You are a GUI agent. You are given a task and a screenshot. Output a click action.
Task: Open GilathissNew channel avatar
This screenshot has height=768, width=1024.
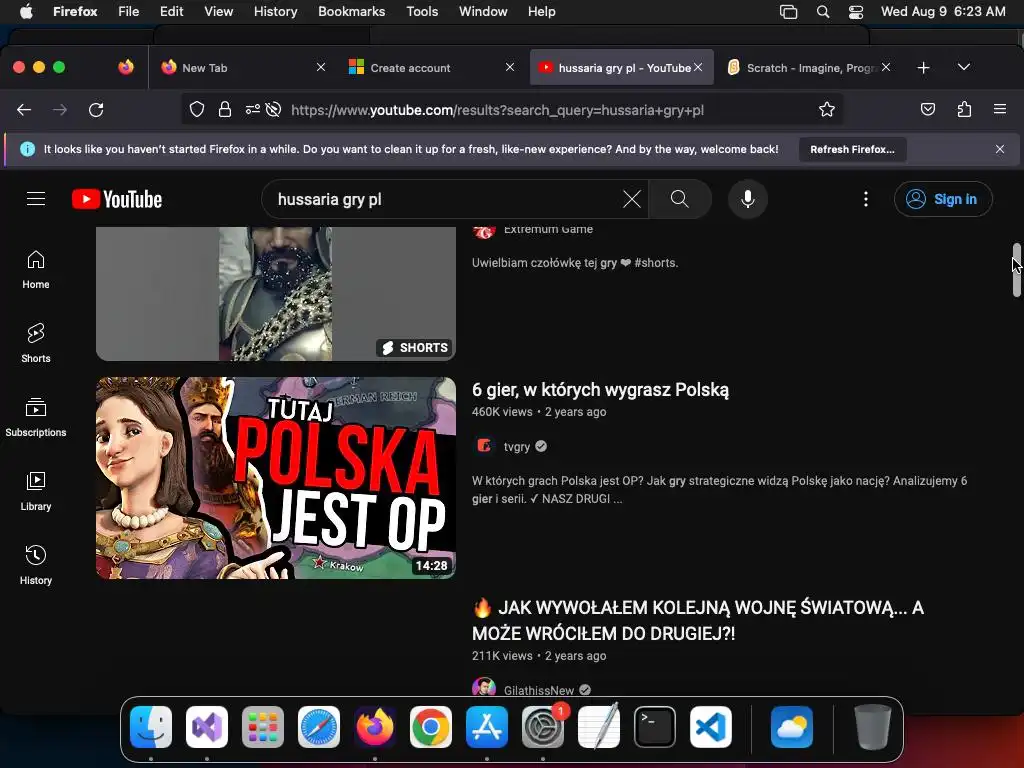(484, 688)
